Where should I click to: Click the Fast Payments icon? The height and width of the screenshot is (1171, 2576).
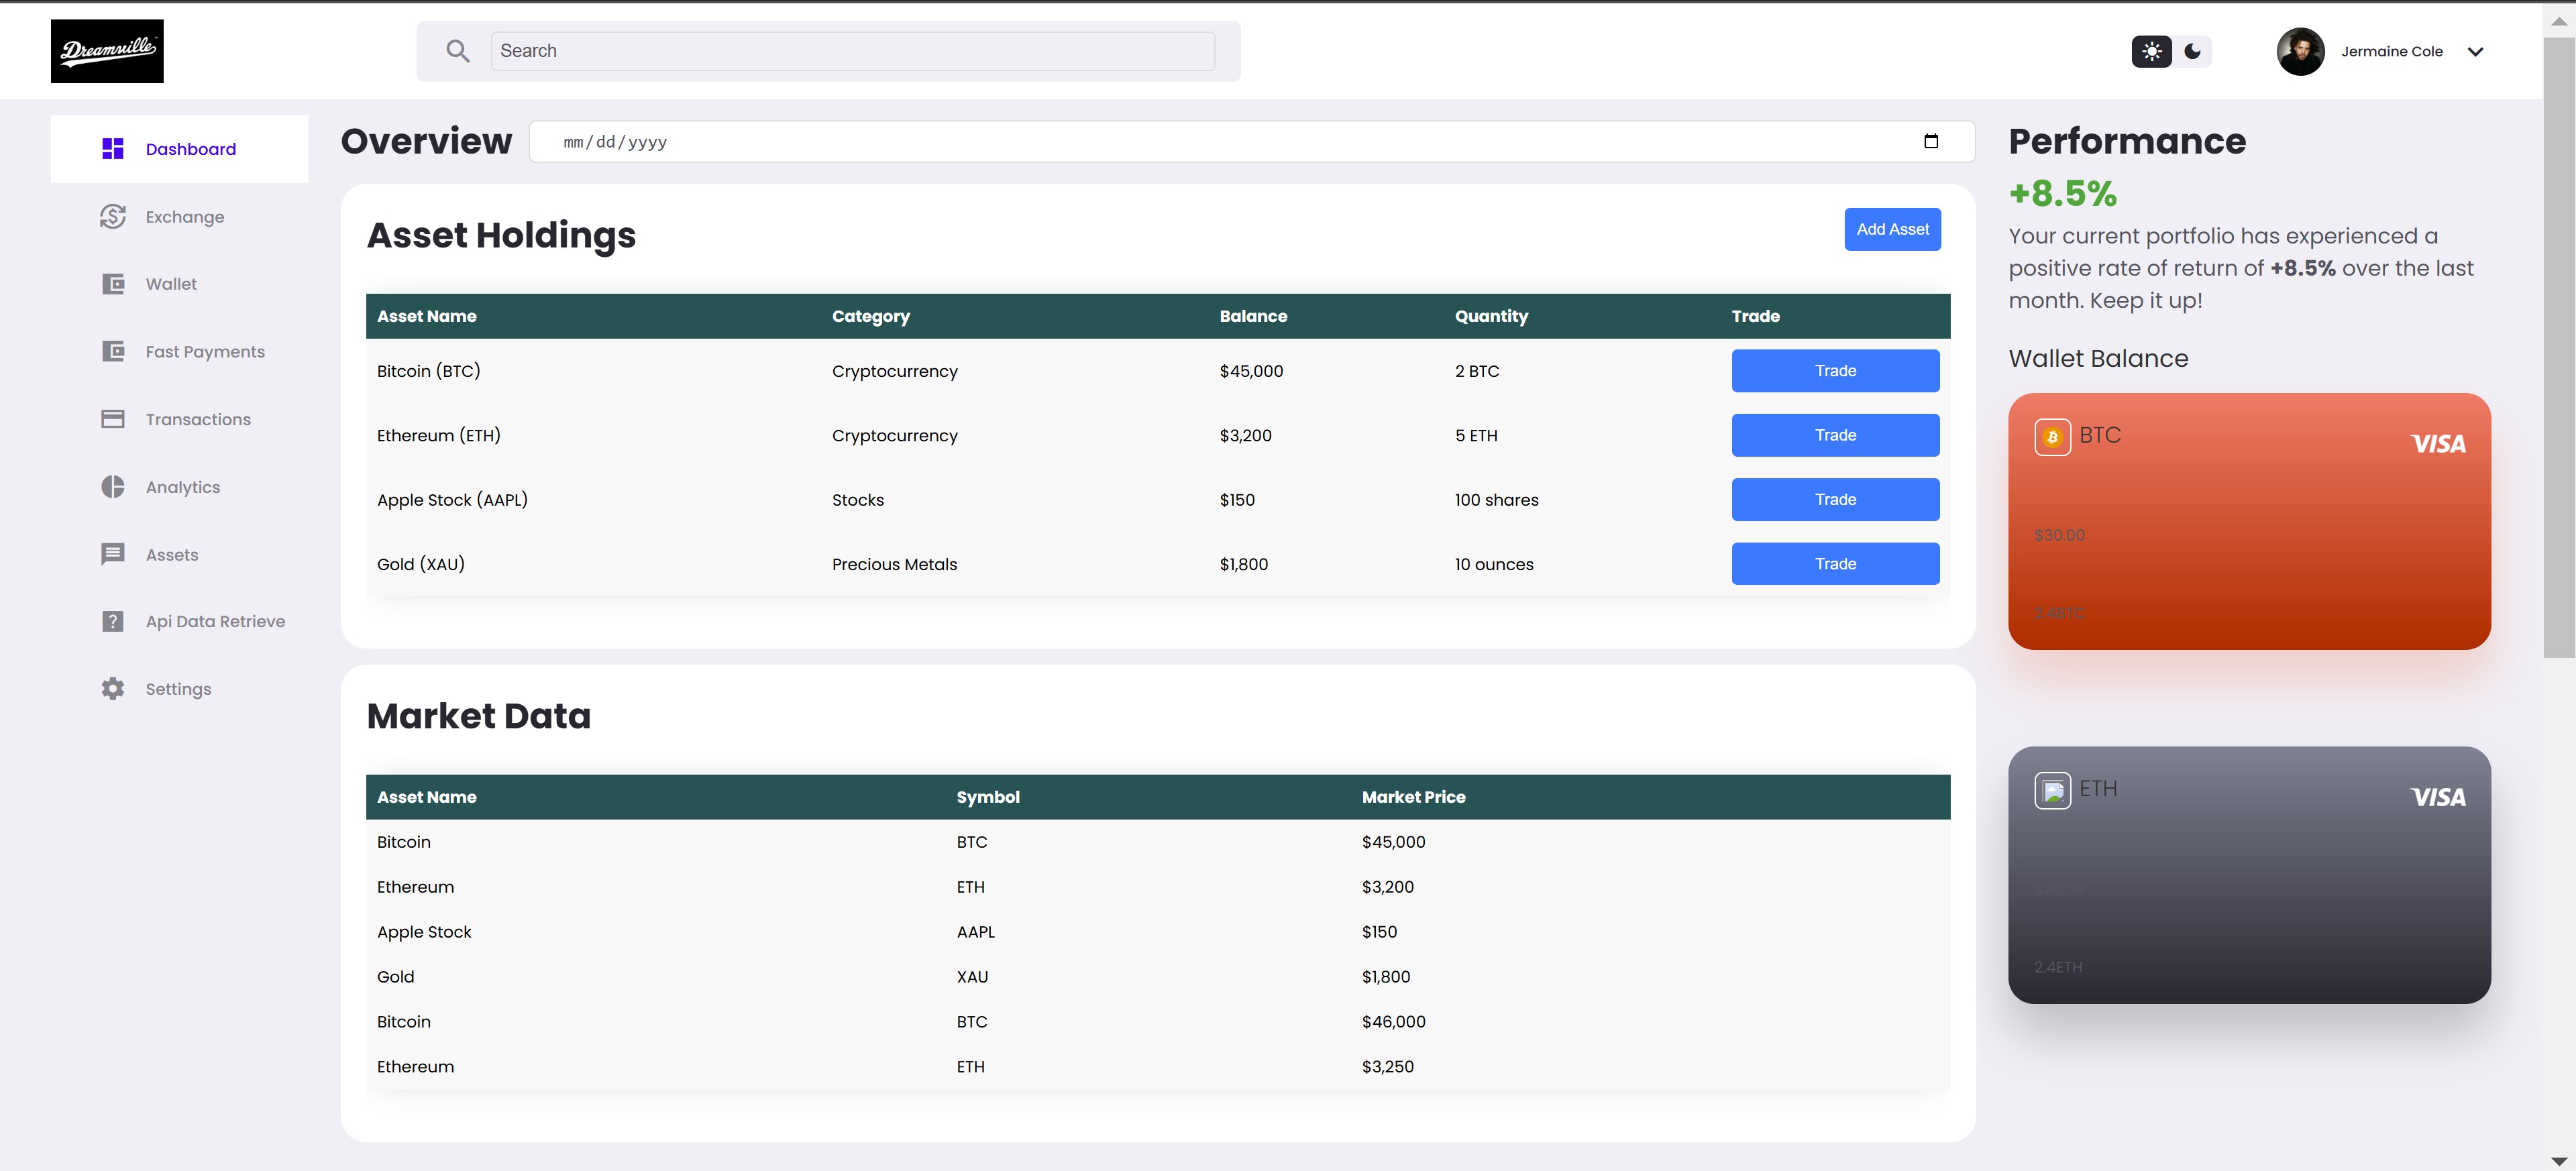113,352
